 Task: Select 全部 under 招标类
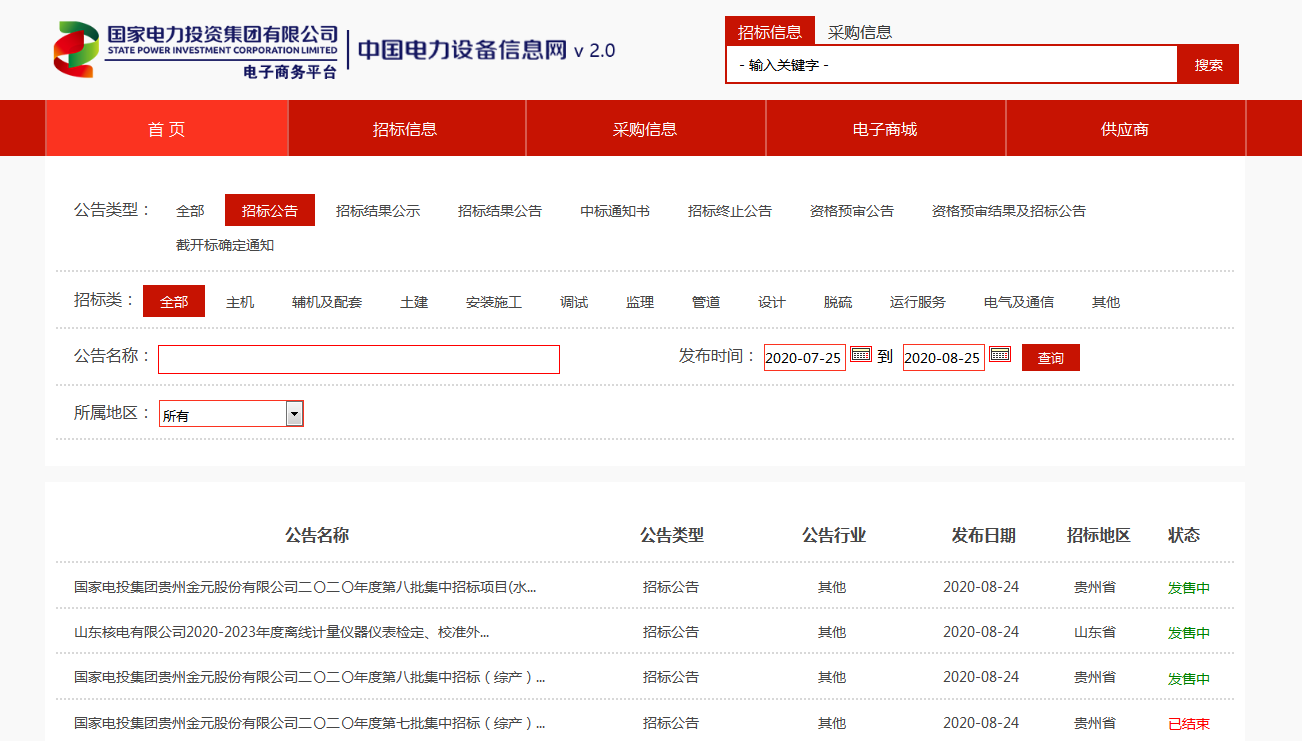pyautogui.click(x=174, y=301)
